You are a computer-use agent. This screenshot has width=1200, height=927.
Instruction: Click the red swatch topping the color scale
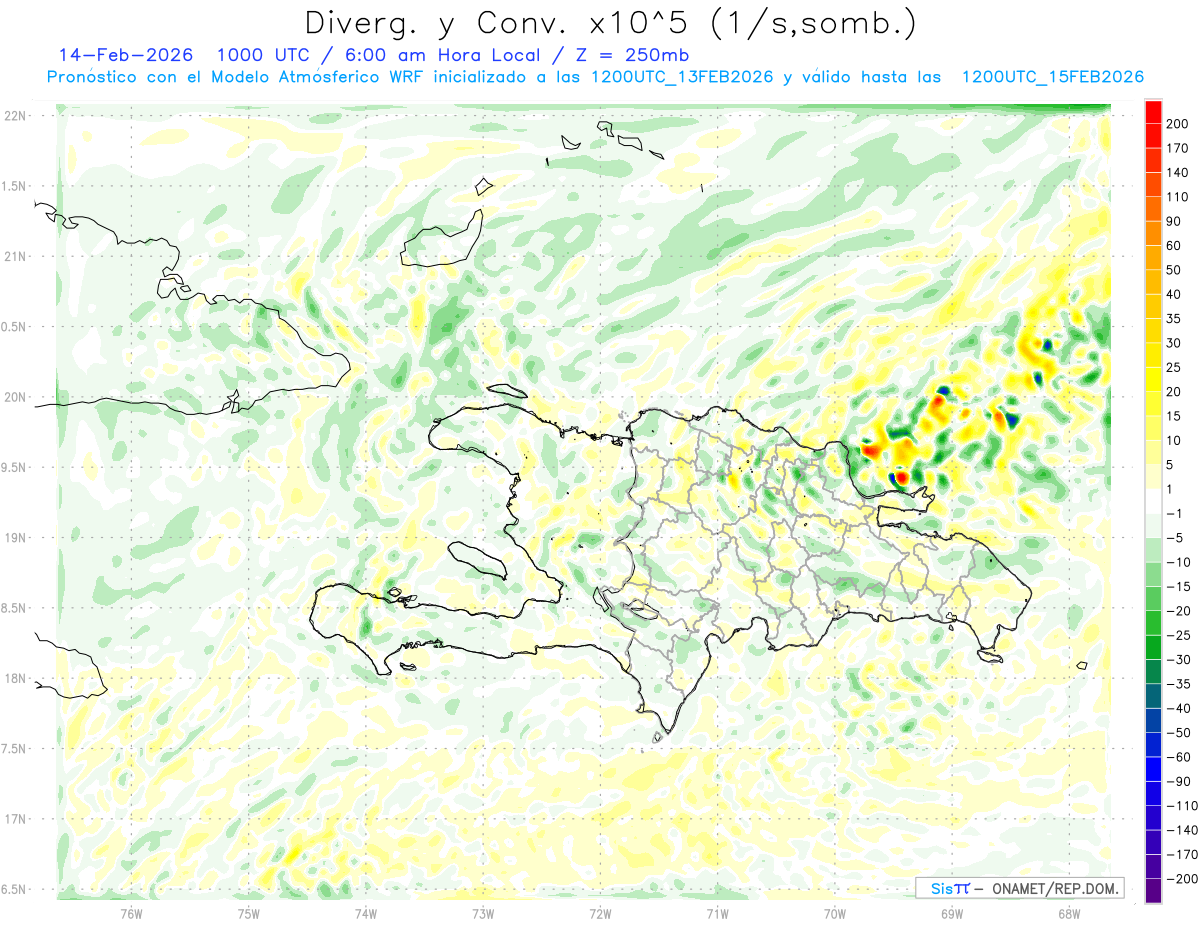coord(1153,112)
